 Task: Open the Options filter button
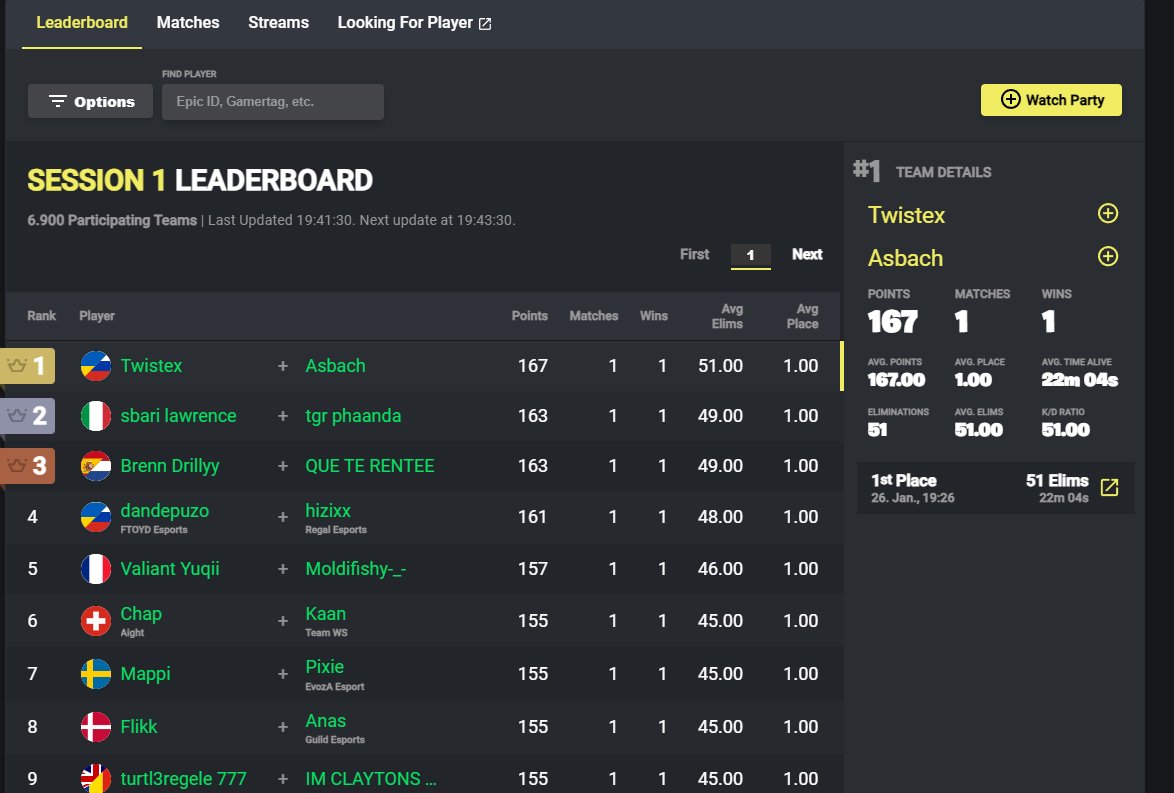[x=91, y=101]
